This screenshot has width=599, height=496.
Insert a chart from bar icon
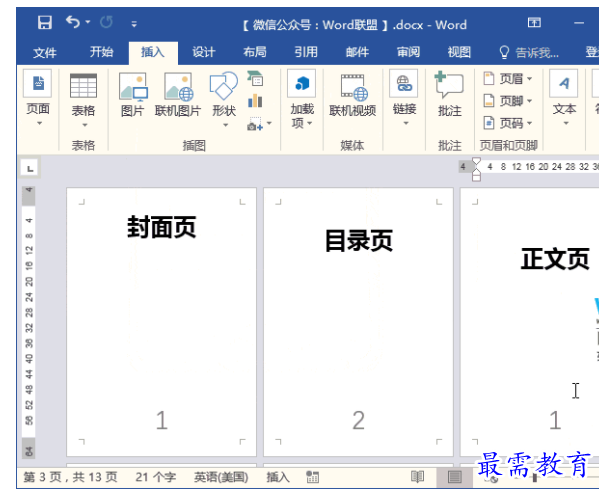click(255, 101)
